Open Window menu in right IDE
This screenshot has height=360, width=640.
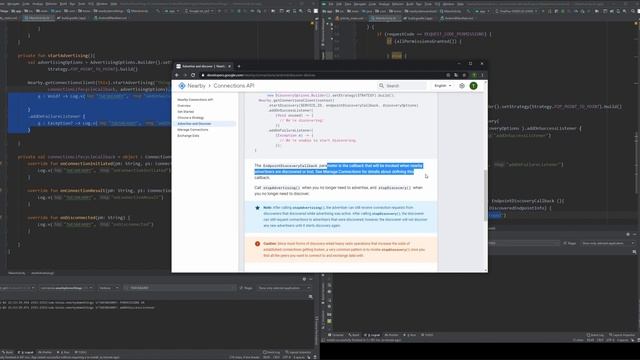pos(448,4)
